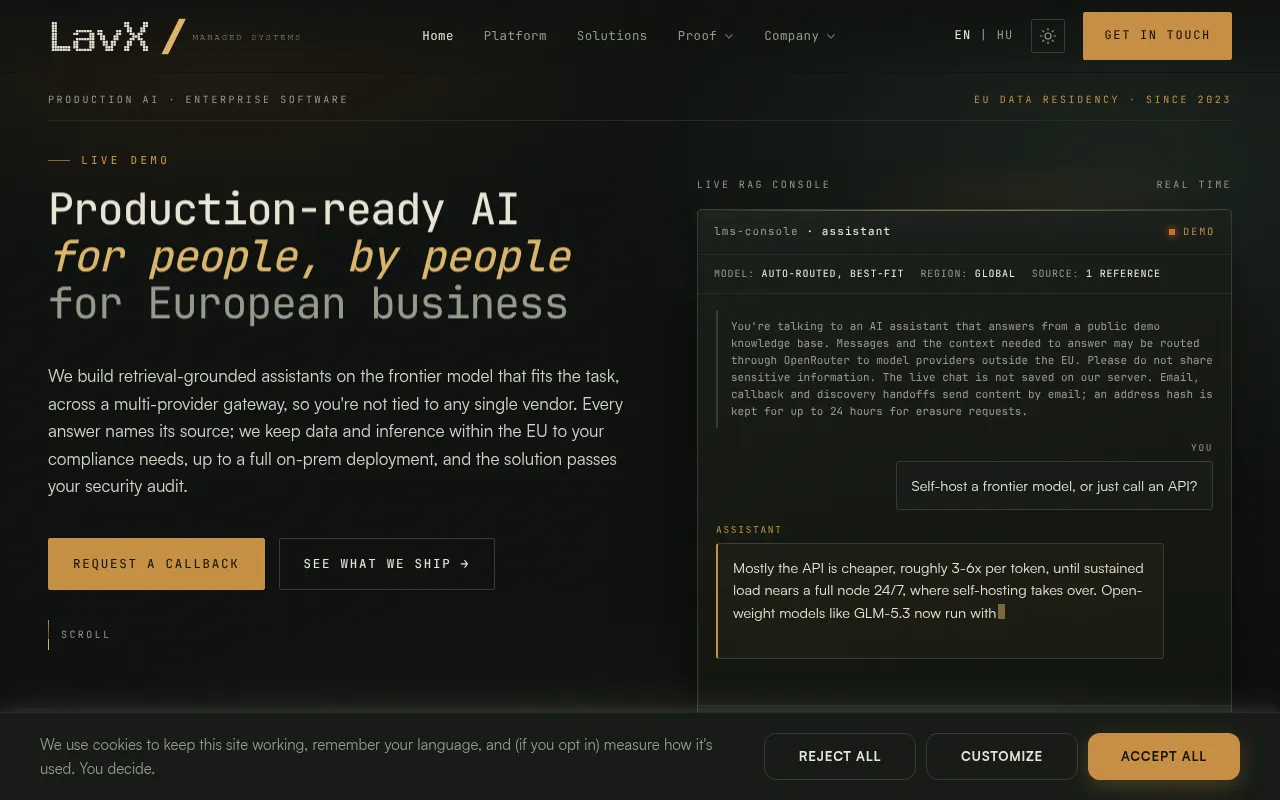Click the 'YOU' message label
Screen dimensions: 1280x800
click(x=1202, y=448)
